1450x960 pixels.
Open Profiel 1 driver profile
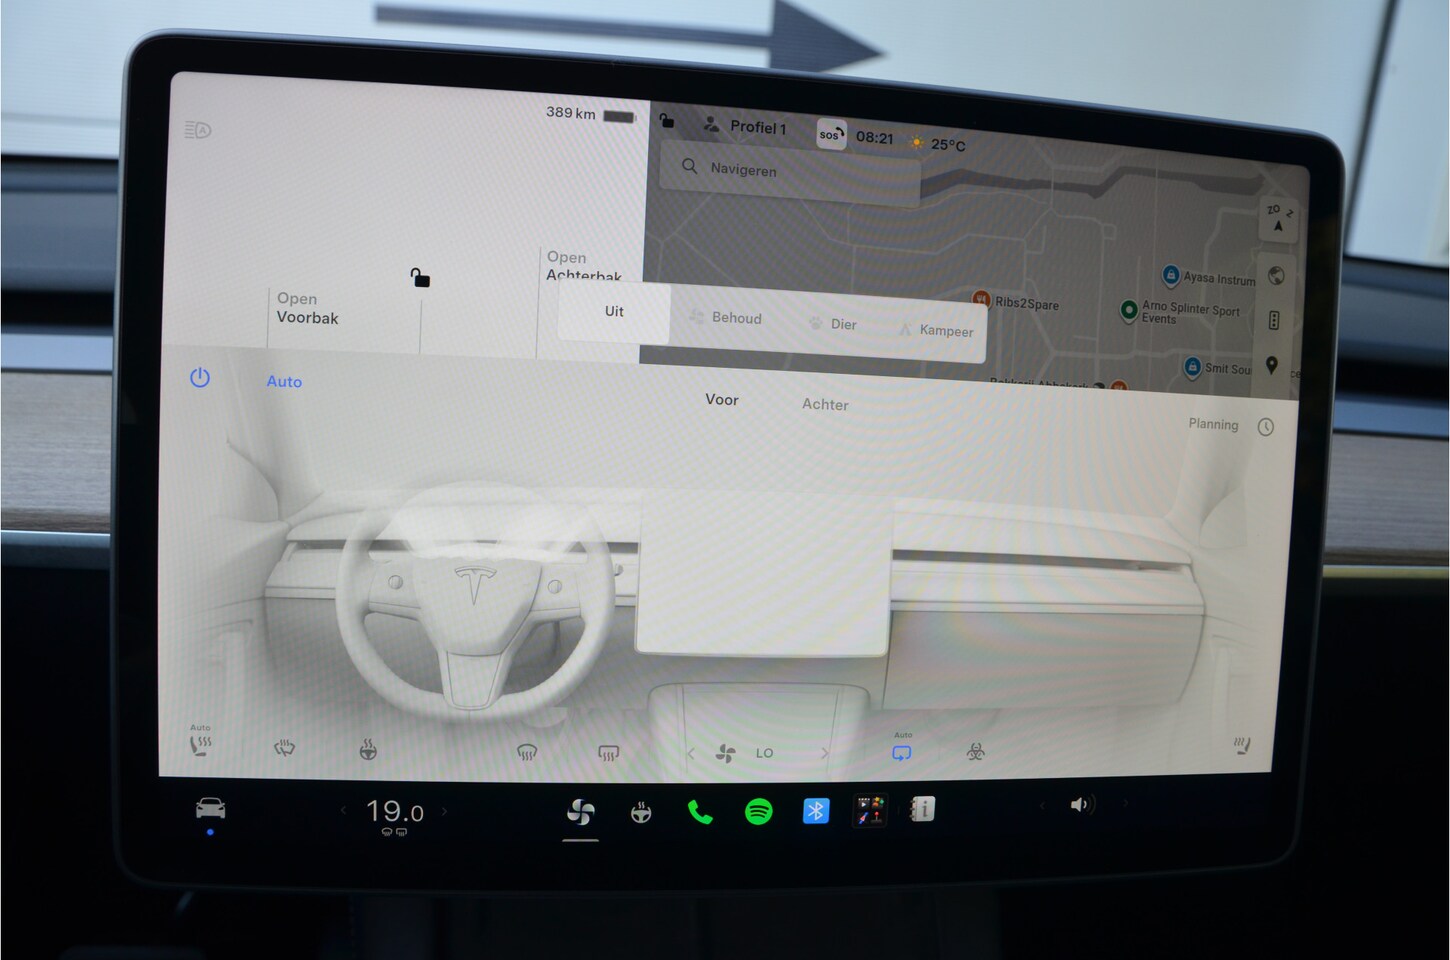pyautogui.click(x=745, y=126)
